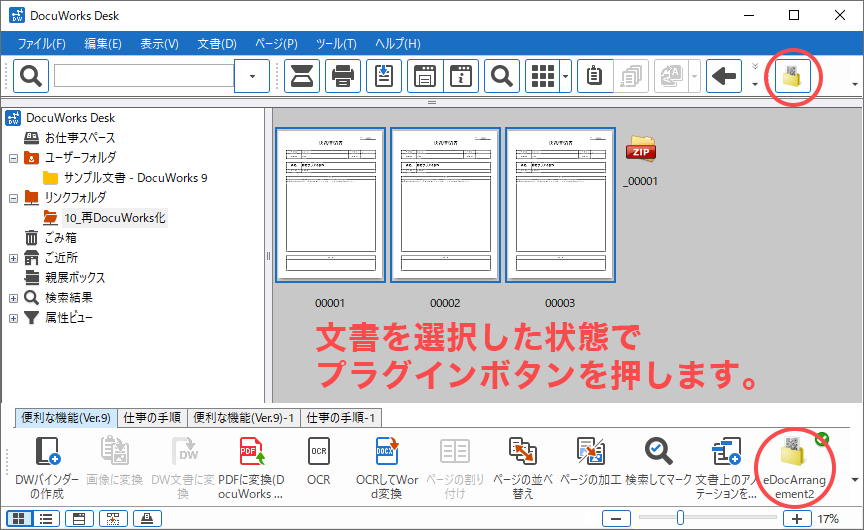Select サンプル文書 - DocuWorks 9 folder
Viewport: 864px width, 530px height.
coord(136,178)
